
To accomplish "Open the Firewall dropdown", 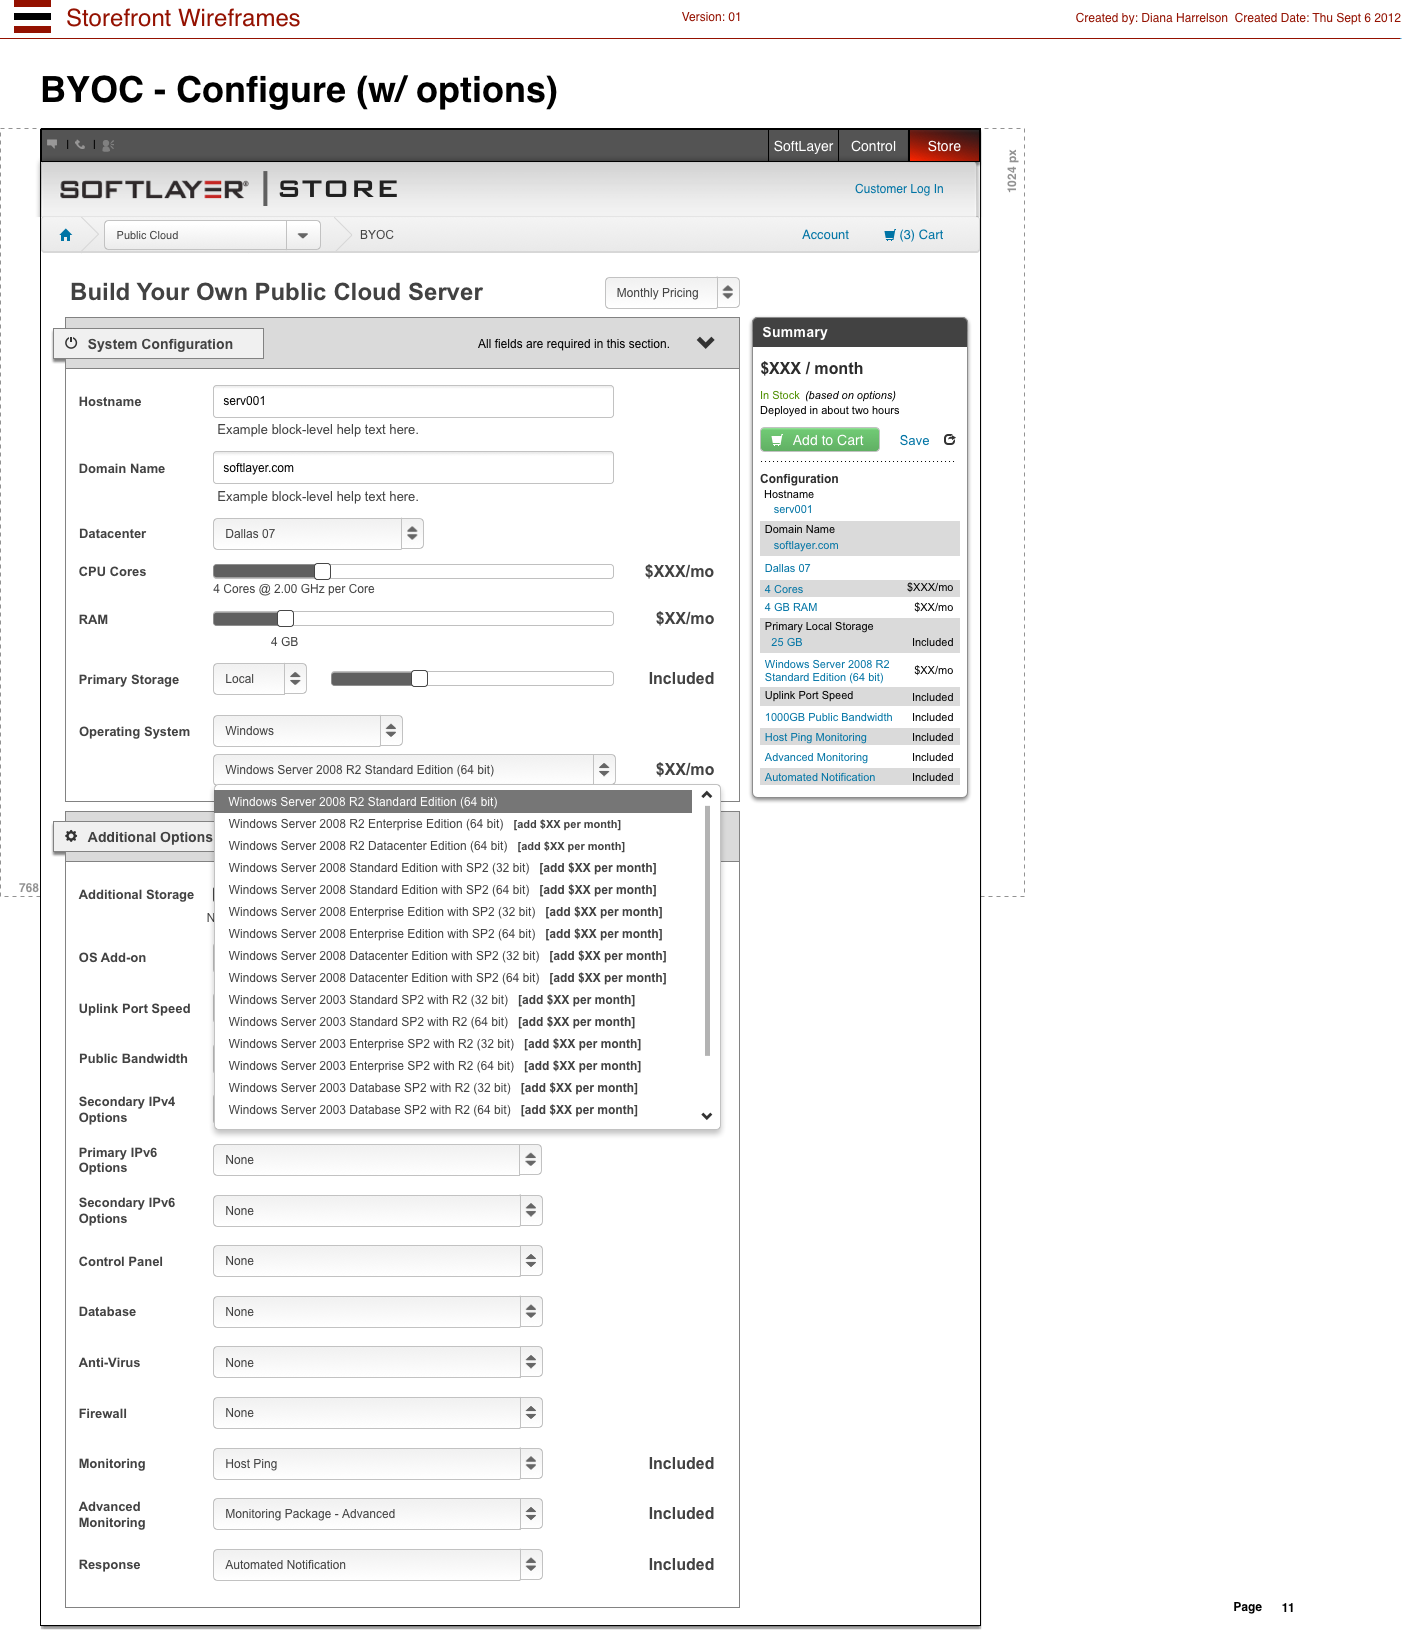I will click(x=377, y=1413).
